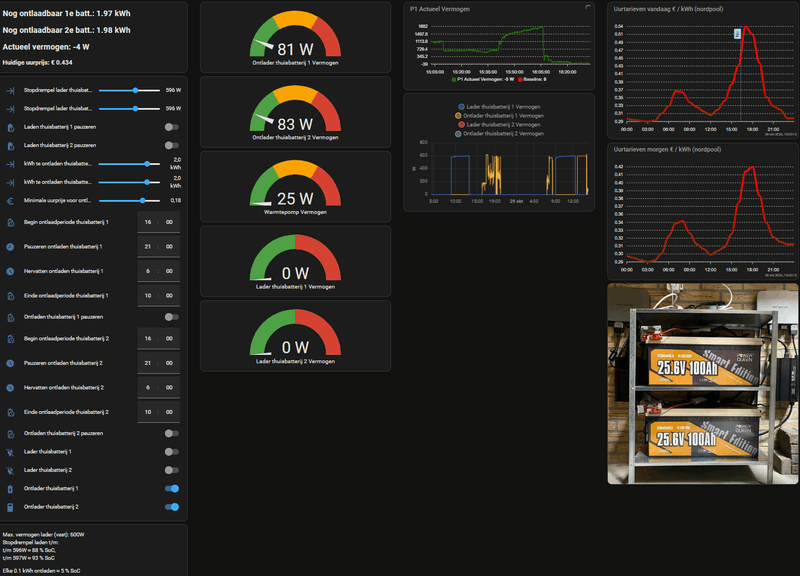Open the battery rack photo

tap(703, 384)
